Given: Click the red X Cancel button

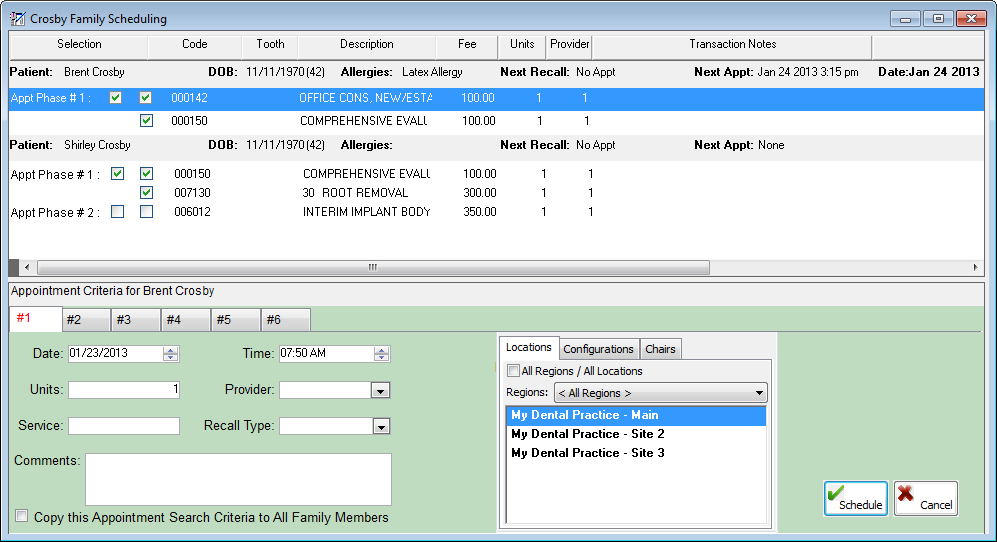Looking at the screenshot, I should 926,498.
